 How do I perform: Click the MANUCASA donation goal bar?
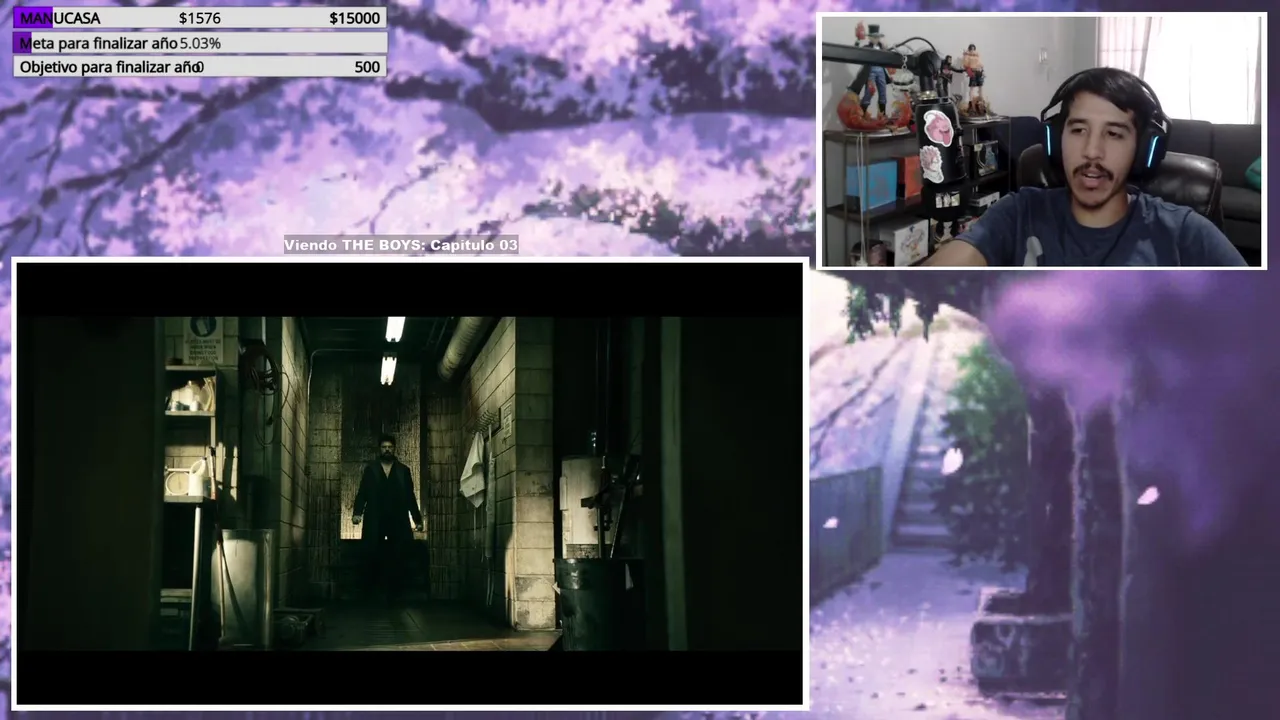tap(200, 18)
